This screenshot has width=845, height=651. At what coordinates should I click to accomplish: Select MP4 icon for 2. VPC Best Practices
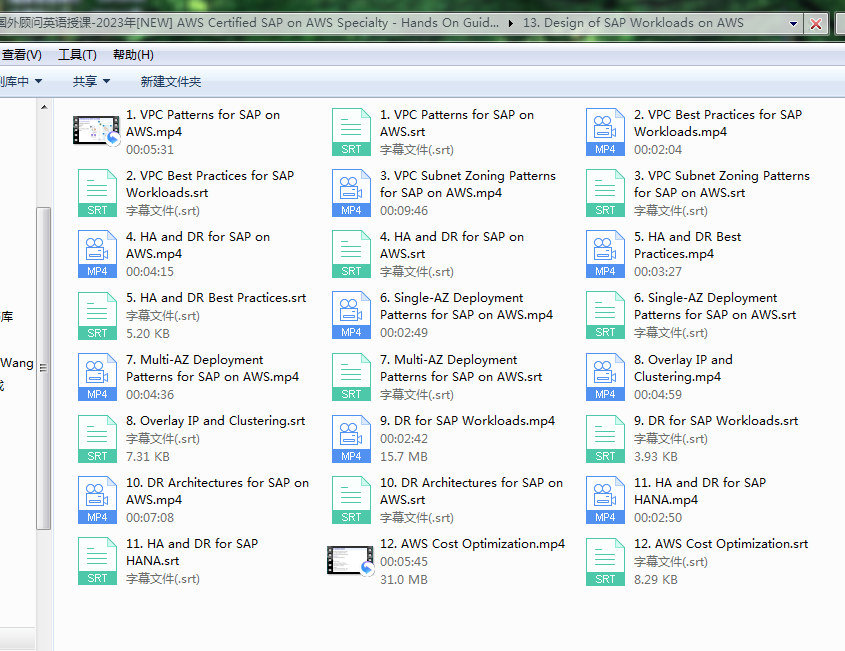(605, 132)
